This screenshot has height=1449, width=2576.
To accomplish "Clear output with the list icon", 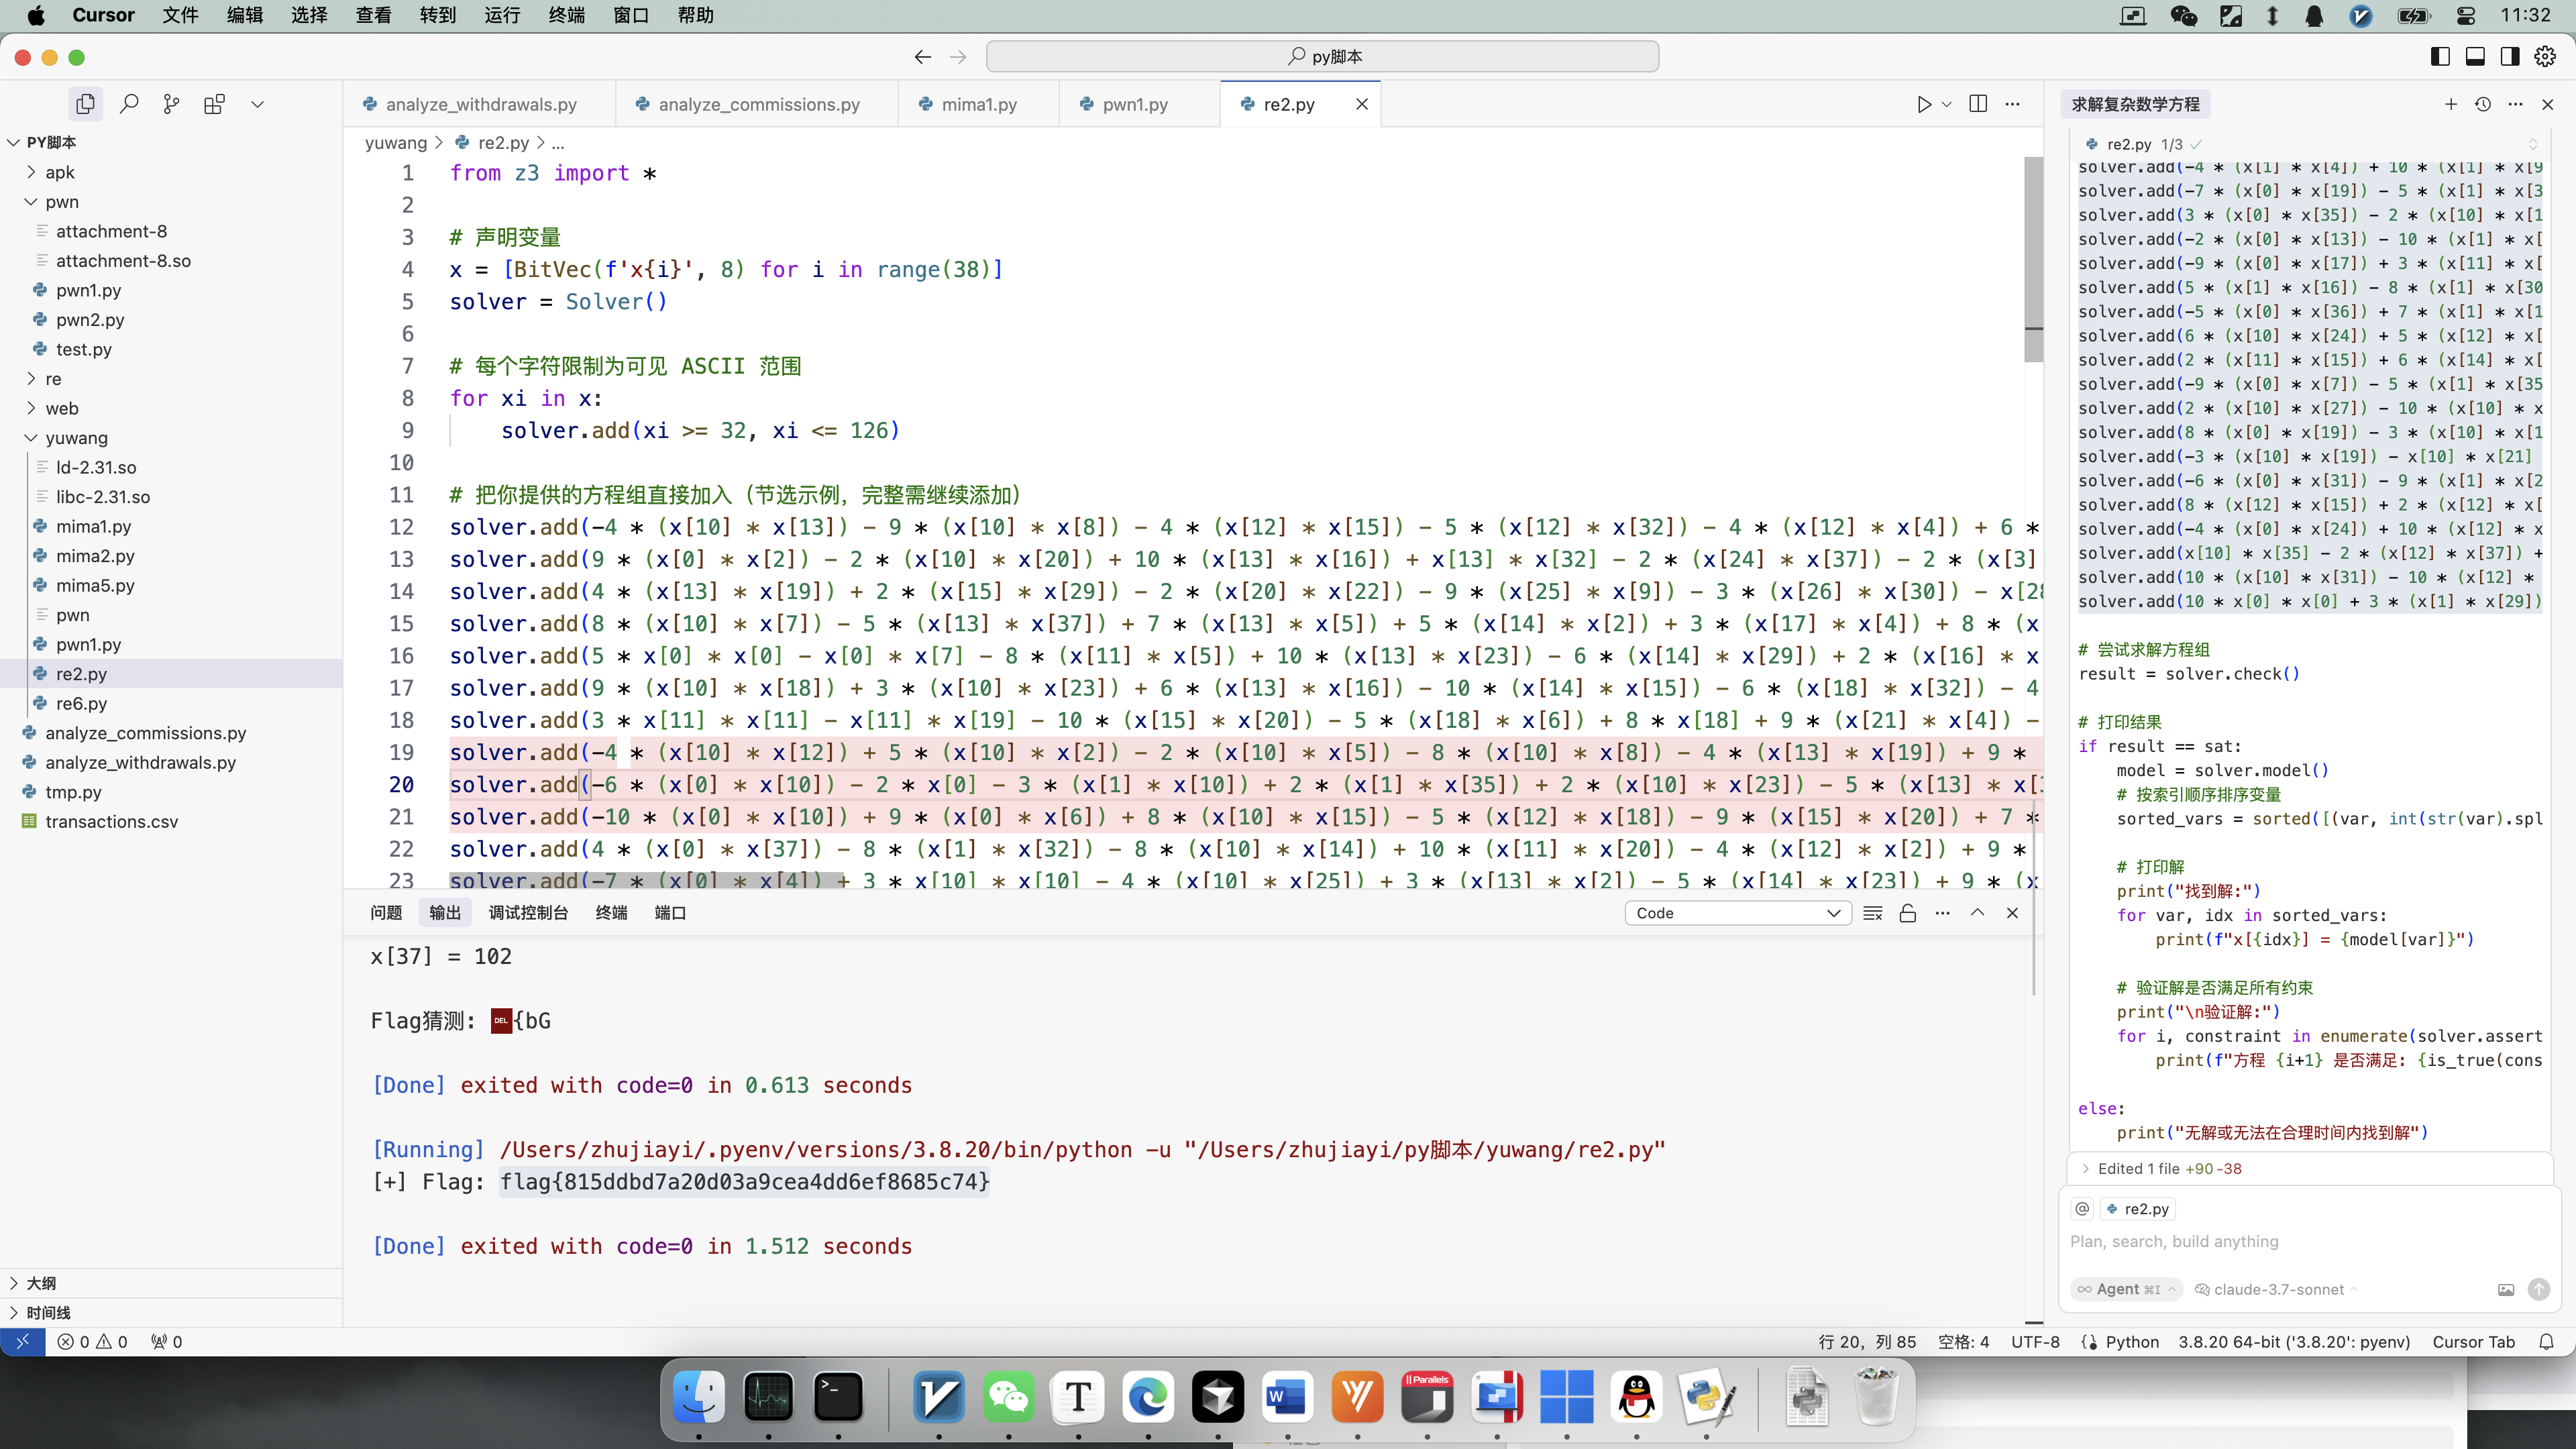I will 1873,913.
